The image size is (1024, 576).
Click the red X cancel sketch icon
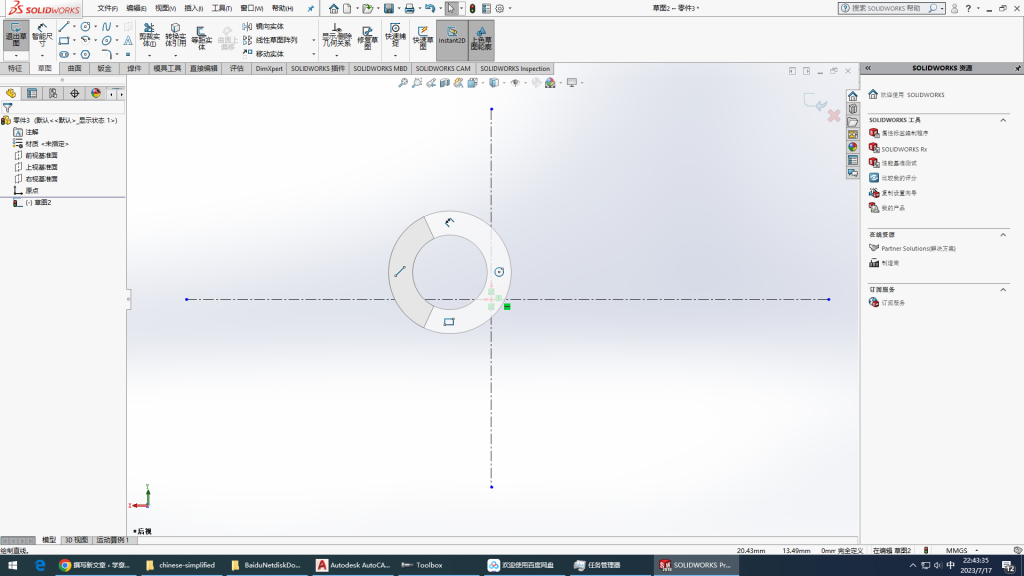pyautogui.click(x=833, y=116)
